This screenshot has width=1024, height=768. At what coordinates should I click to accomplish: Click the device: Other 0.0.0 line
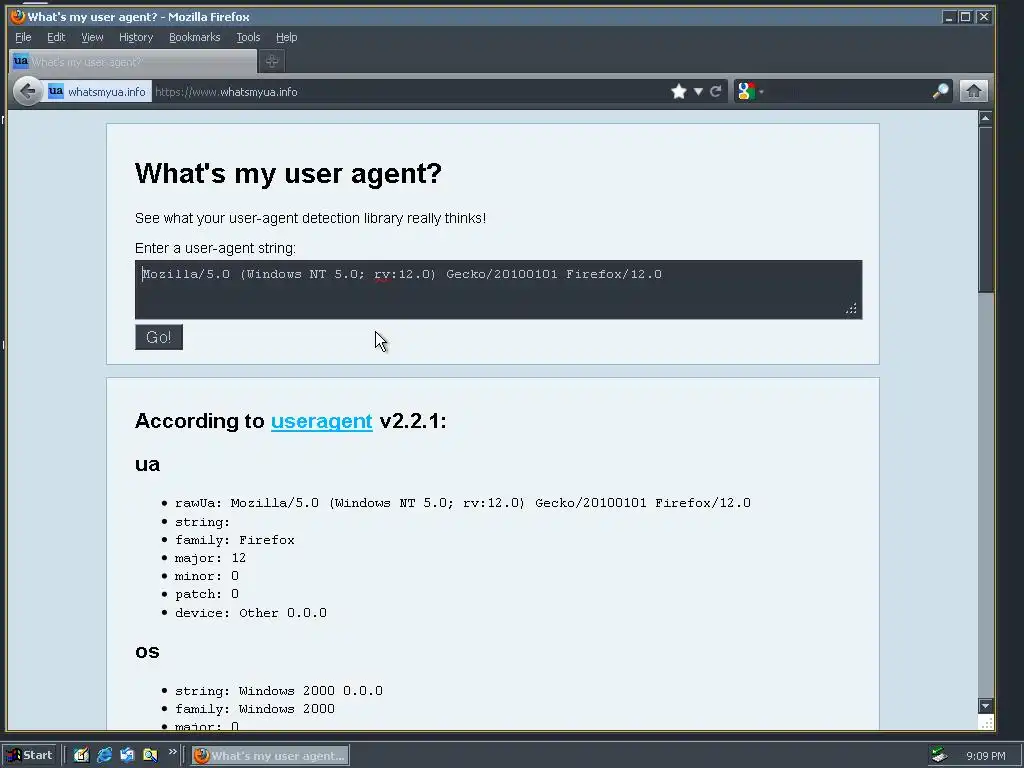251,613
